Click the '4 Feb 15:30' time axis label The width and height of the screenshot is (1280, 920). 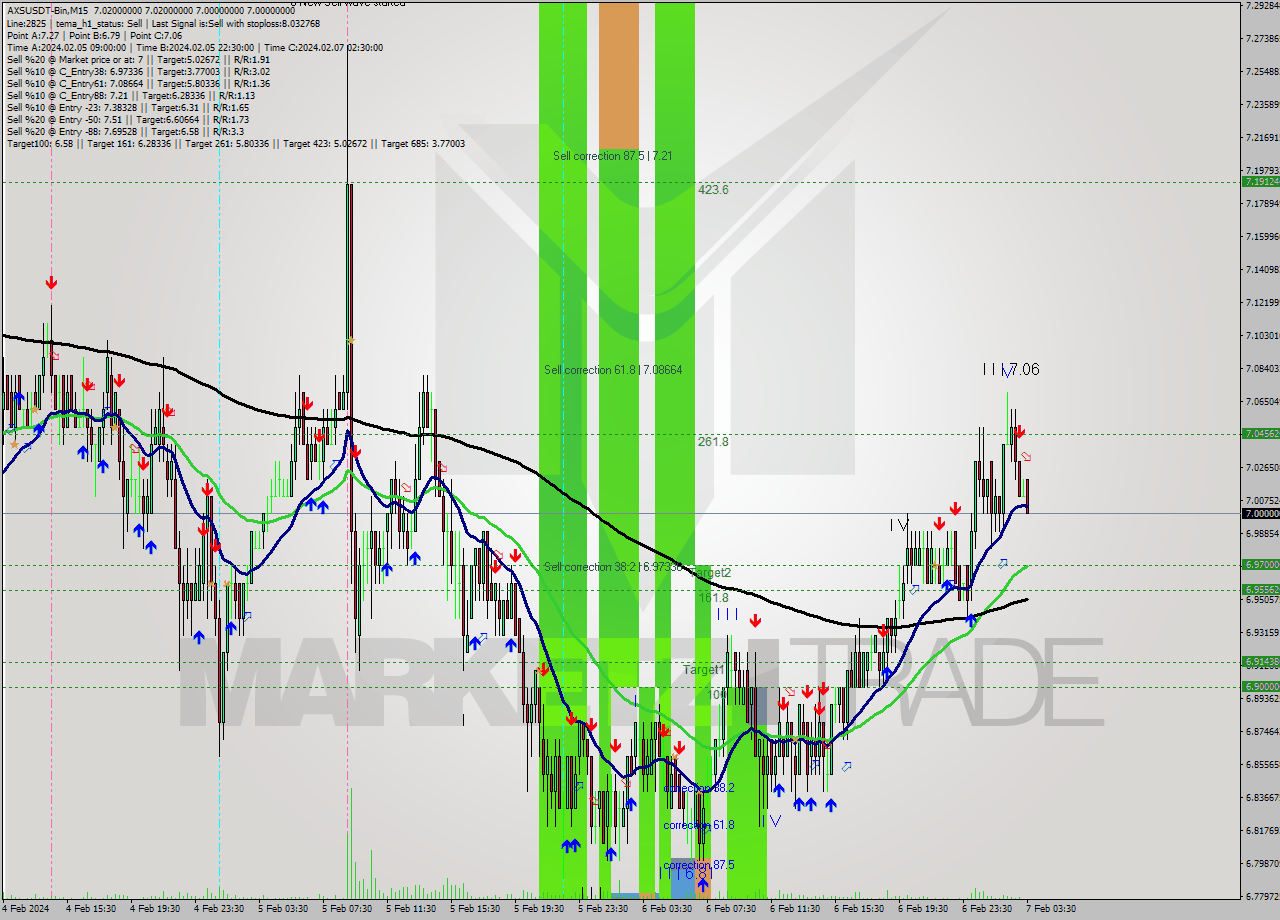[91, 909]
